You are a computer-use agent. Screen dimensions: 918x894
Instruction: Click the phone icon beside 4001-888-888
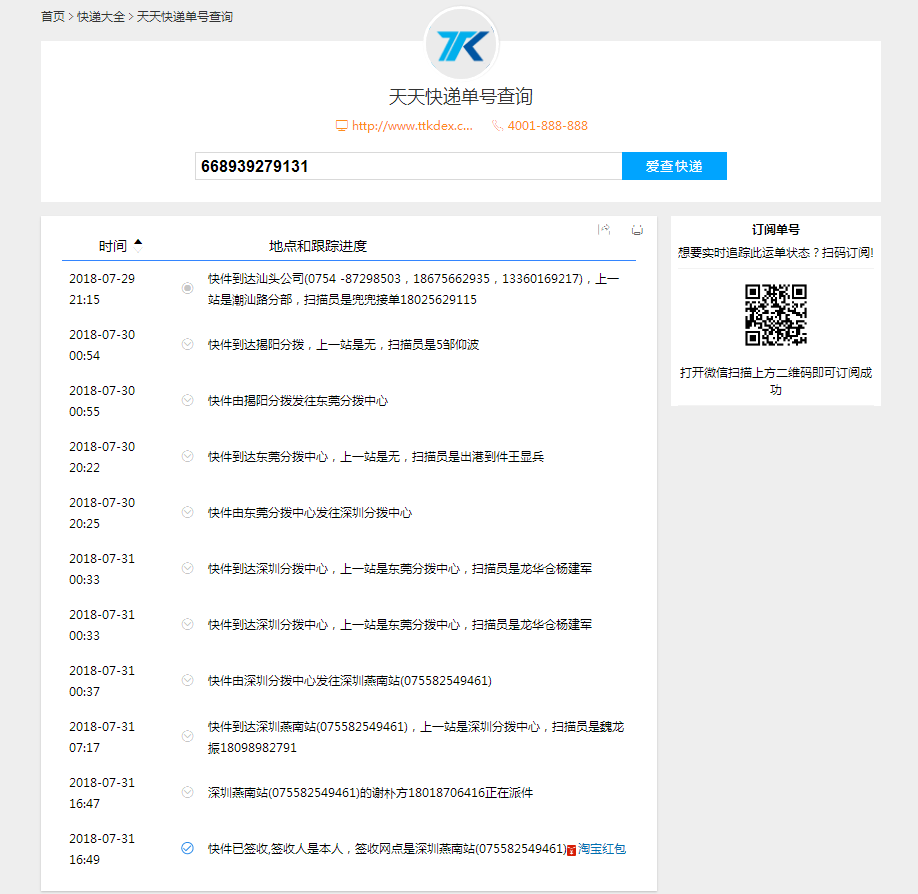[x=498, y=125]
